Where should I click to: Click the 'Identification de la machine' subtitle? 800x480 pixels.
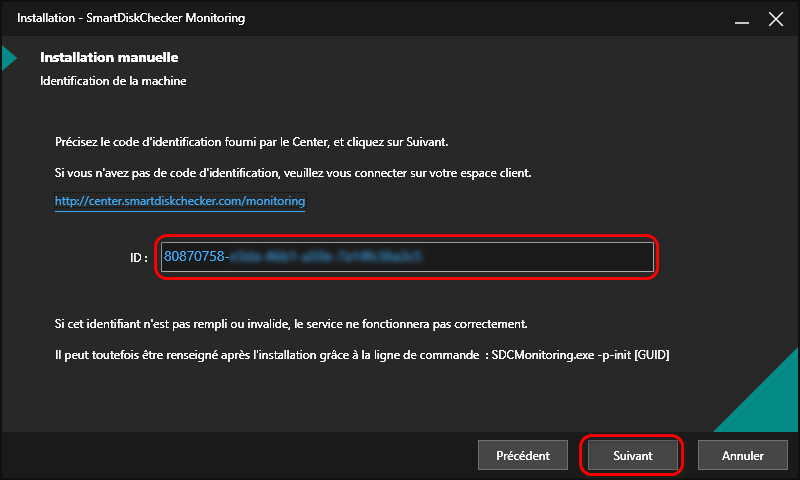pyautogui.click(x=113, y=81)
